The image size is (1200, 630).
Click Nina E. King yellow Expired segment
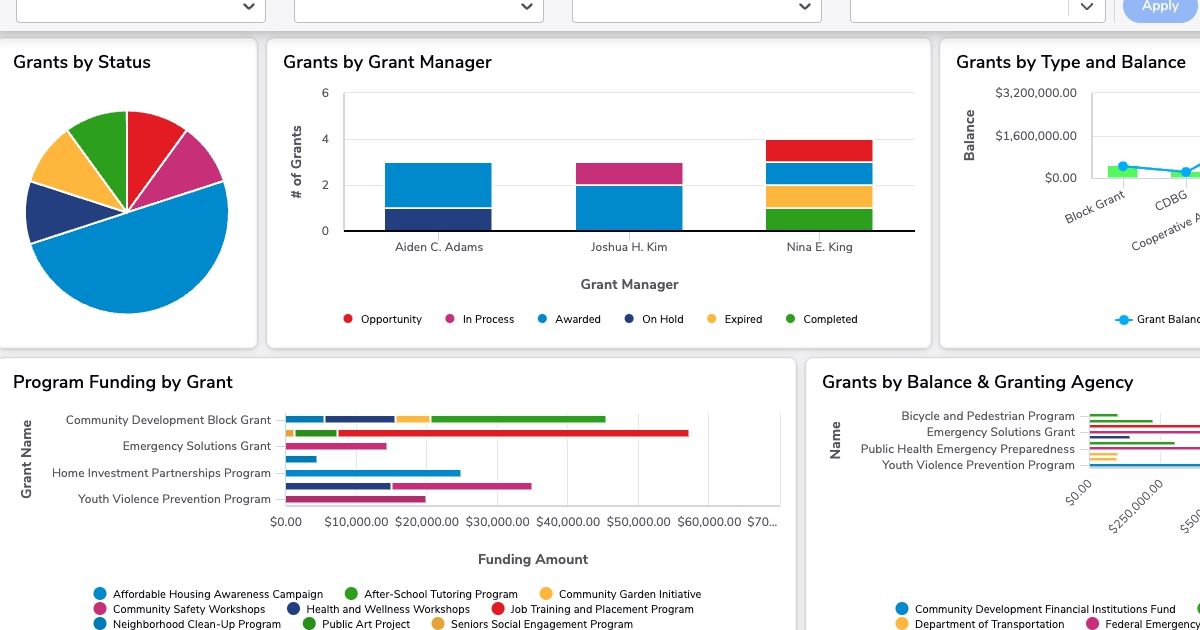point(819,197)
